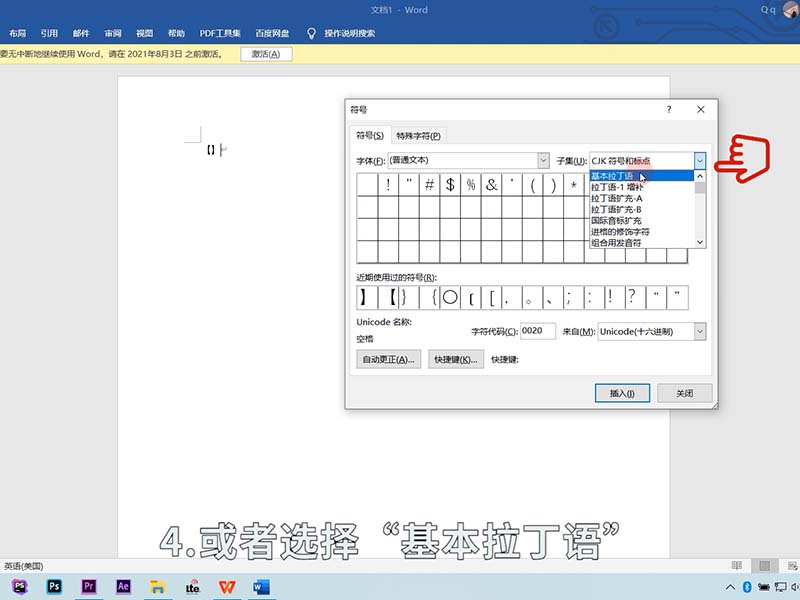Pick the 。 period from recently used symbols

[533, 297]
